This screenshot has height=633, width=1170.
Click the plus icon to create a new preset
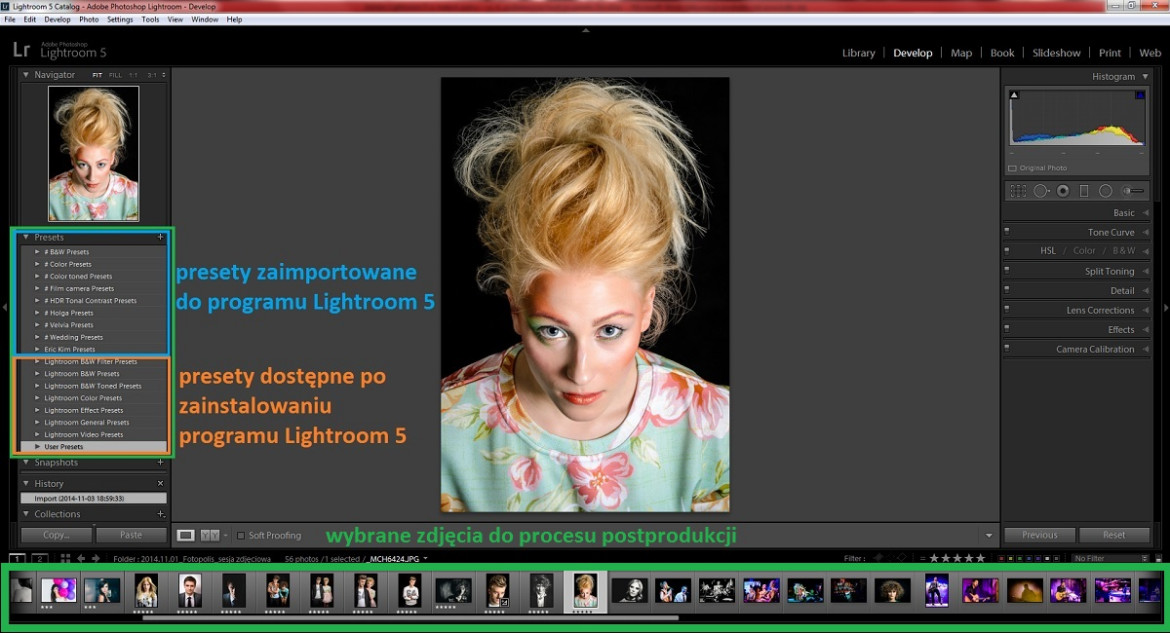pyautogui.click(x=160, y=237)
